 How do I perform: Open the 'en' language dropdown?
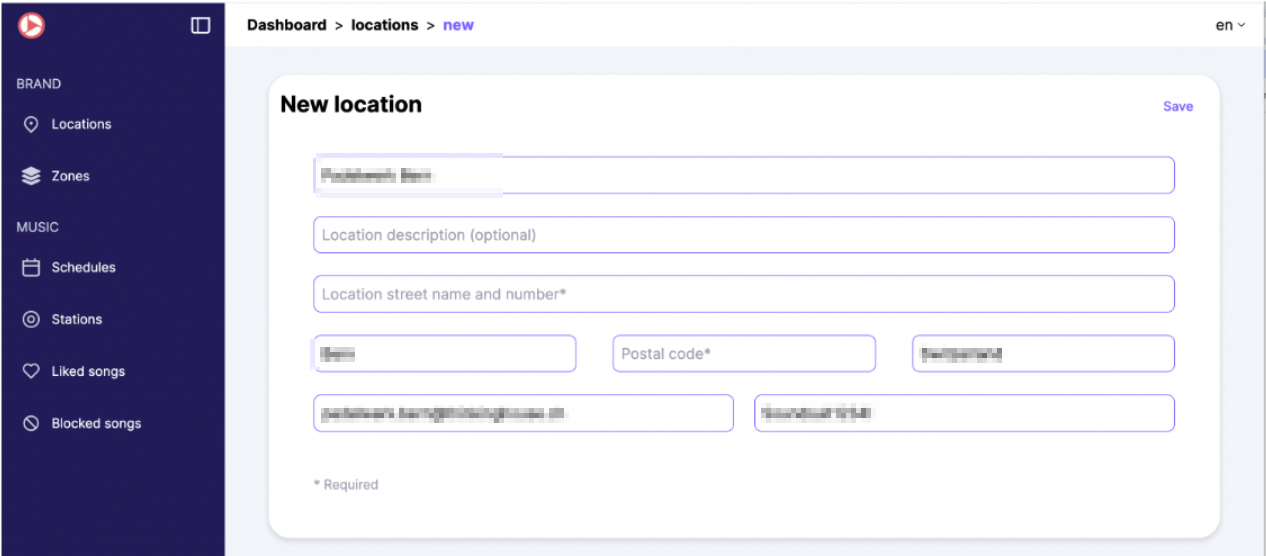pyautogui.click(x=1230, y=26)
